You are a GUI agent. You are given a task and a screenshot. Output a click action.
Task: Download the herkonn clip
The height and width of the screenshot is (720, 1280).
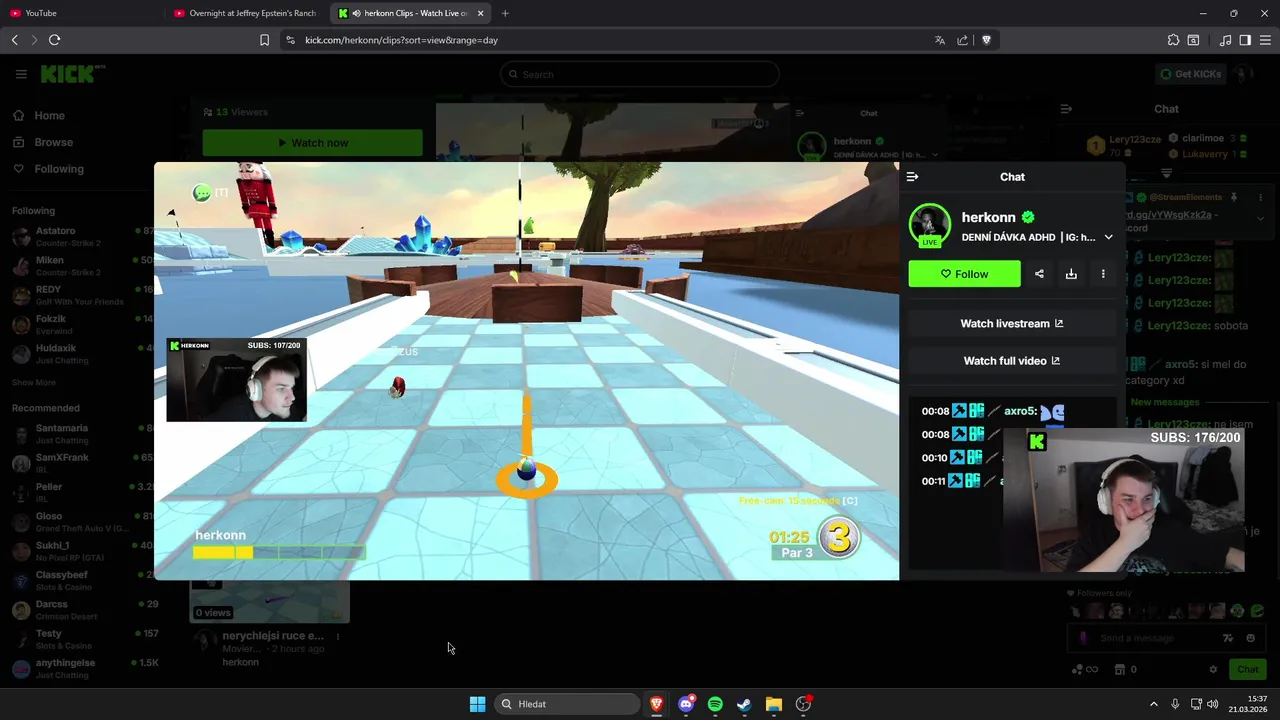tap(1071, 274)
